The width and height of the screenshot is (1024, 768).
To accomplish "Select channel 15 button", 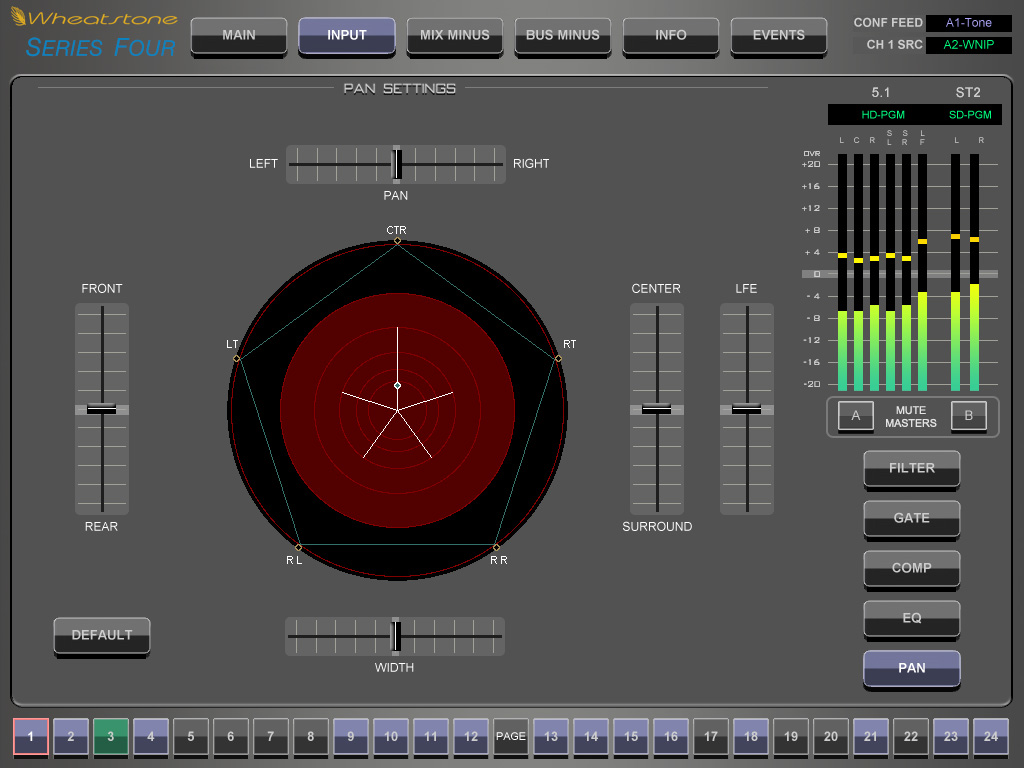I will 631,737.
